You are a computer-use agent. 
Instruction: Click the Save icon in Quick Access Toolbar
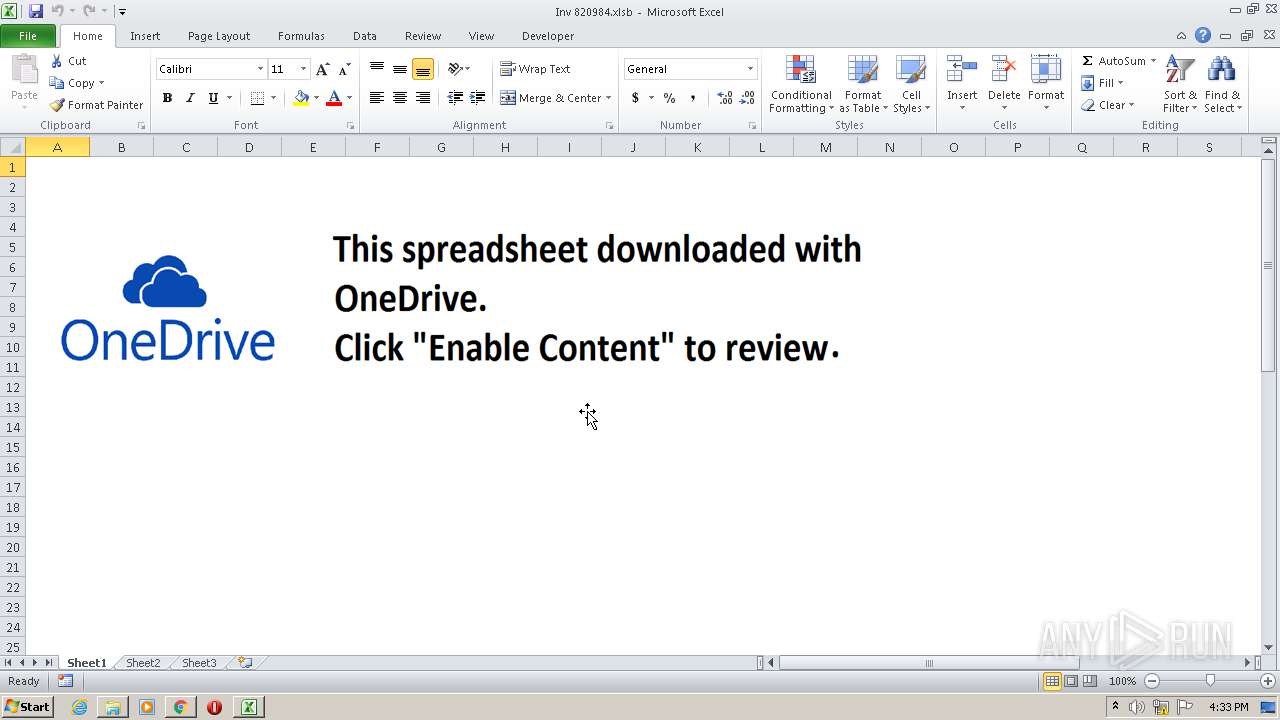tap(36, 11)
